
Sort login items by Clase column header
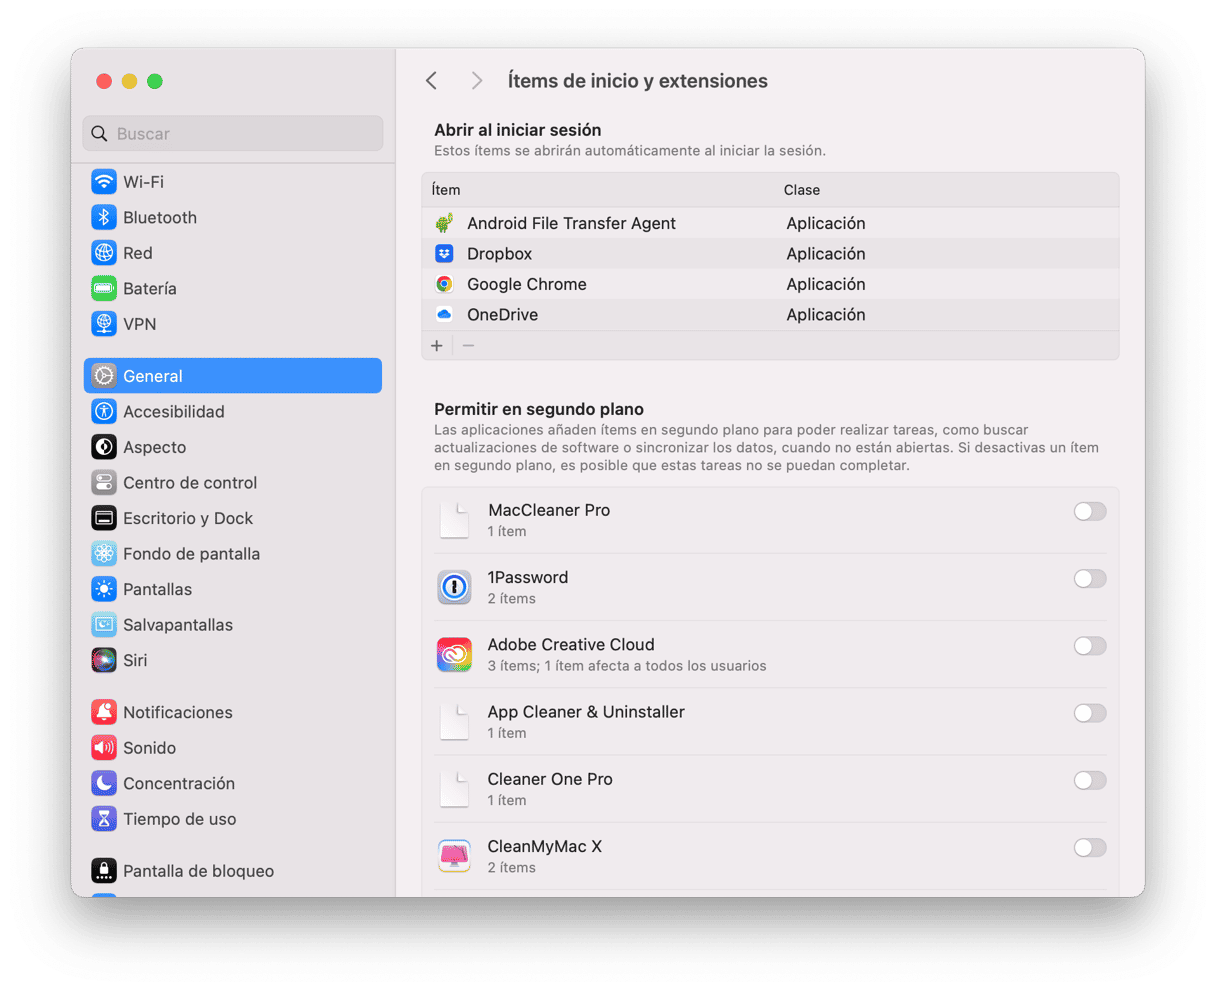tap(802, 190)
